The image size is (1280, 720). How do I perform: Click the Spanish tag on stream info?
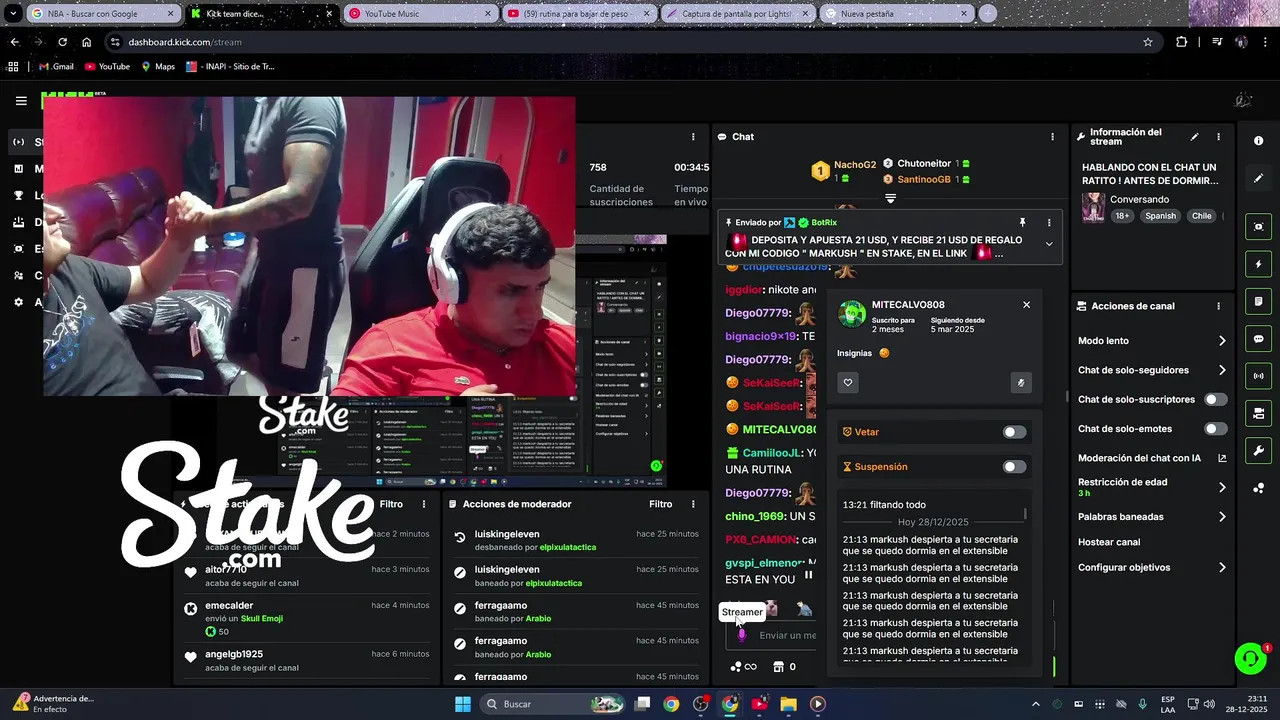1161,216
